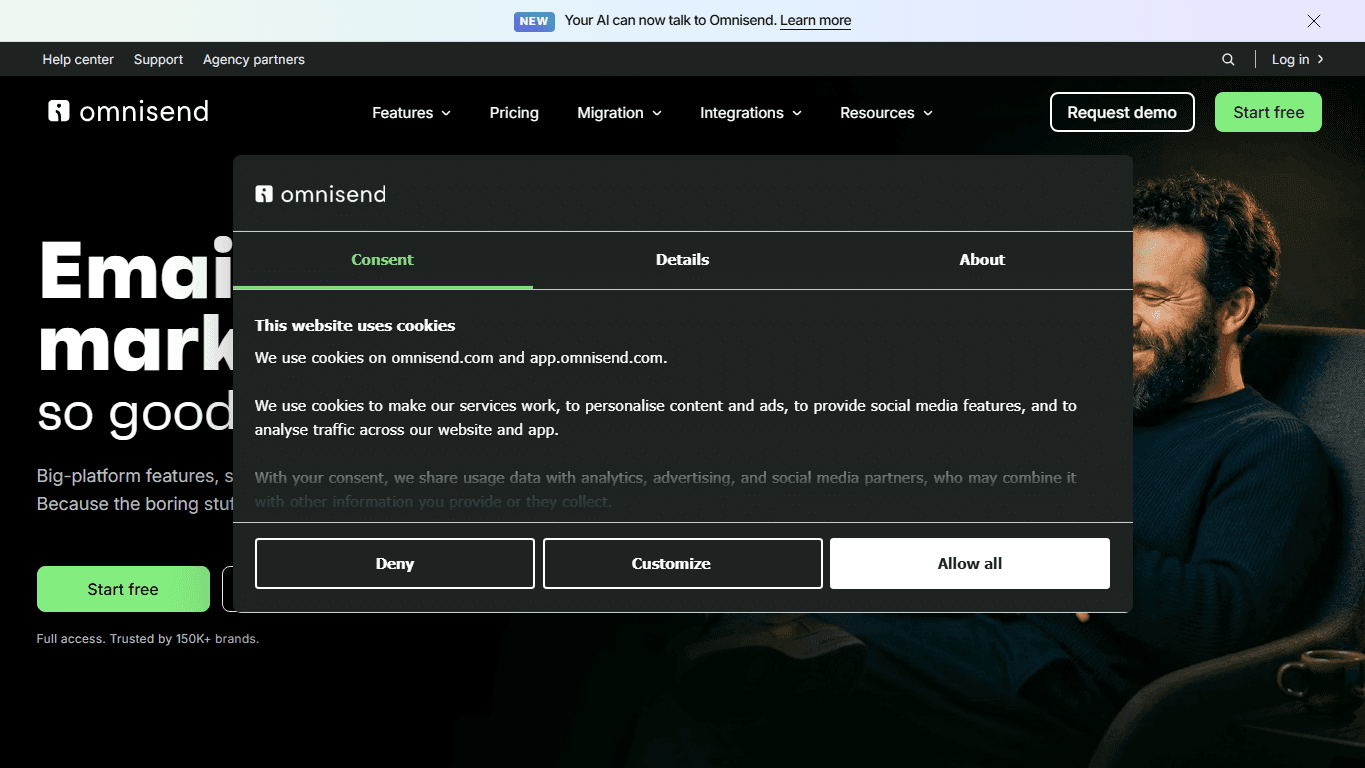The image size is (1365, 768).
Task: Expand the Resources menu
Action: 886,113
